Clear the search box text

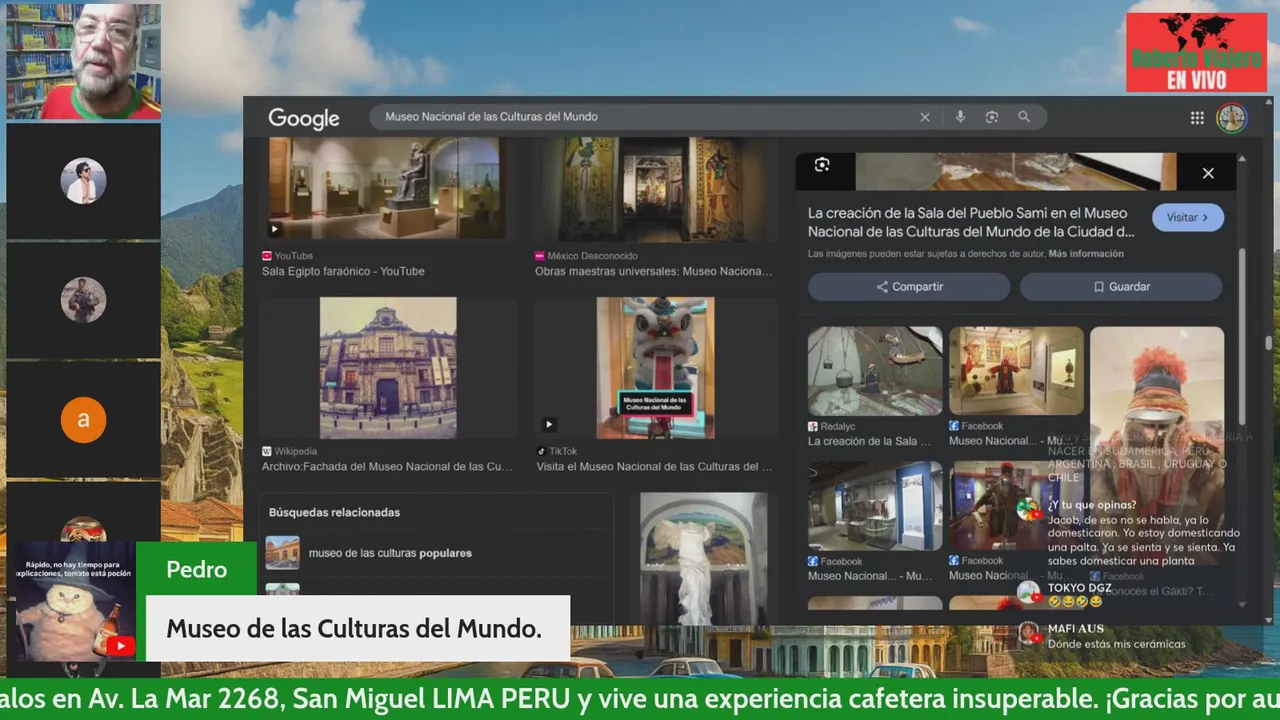[x=925, y=117]
